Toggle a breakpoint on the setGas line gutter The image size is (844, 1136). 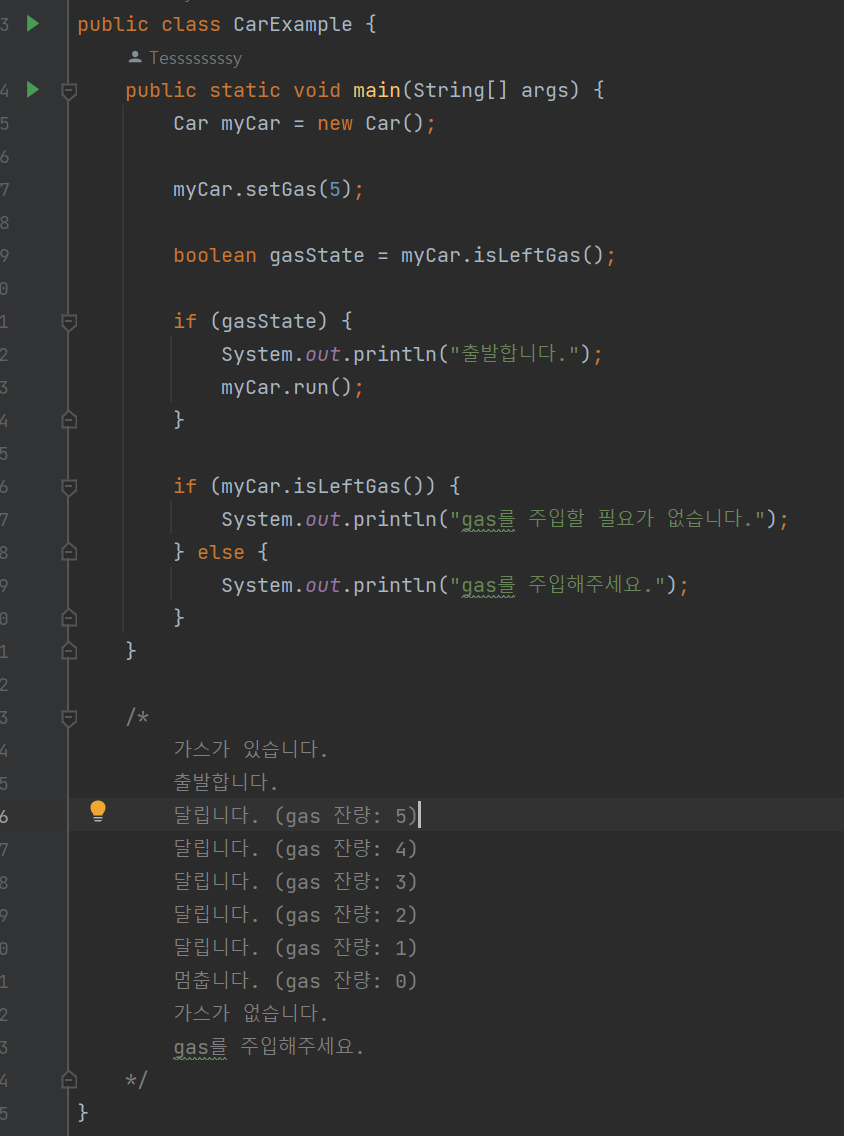(x=40, y=188)
